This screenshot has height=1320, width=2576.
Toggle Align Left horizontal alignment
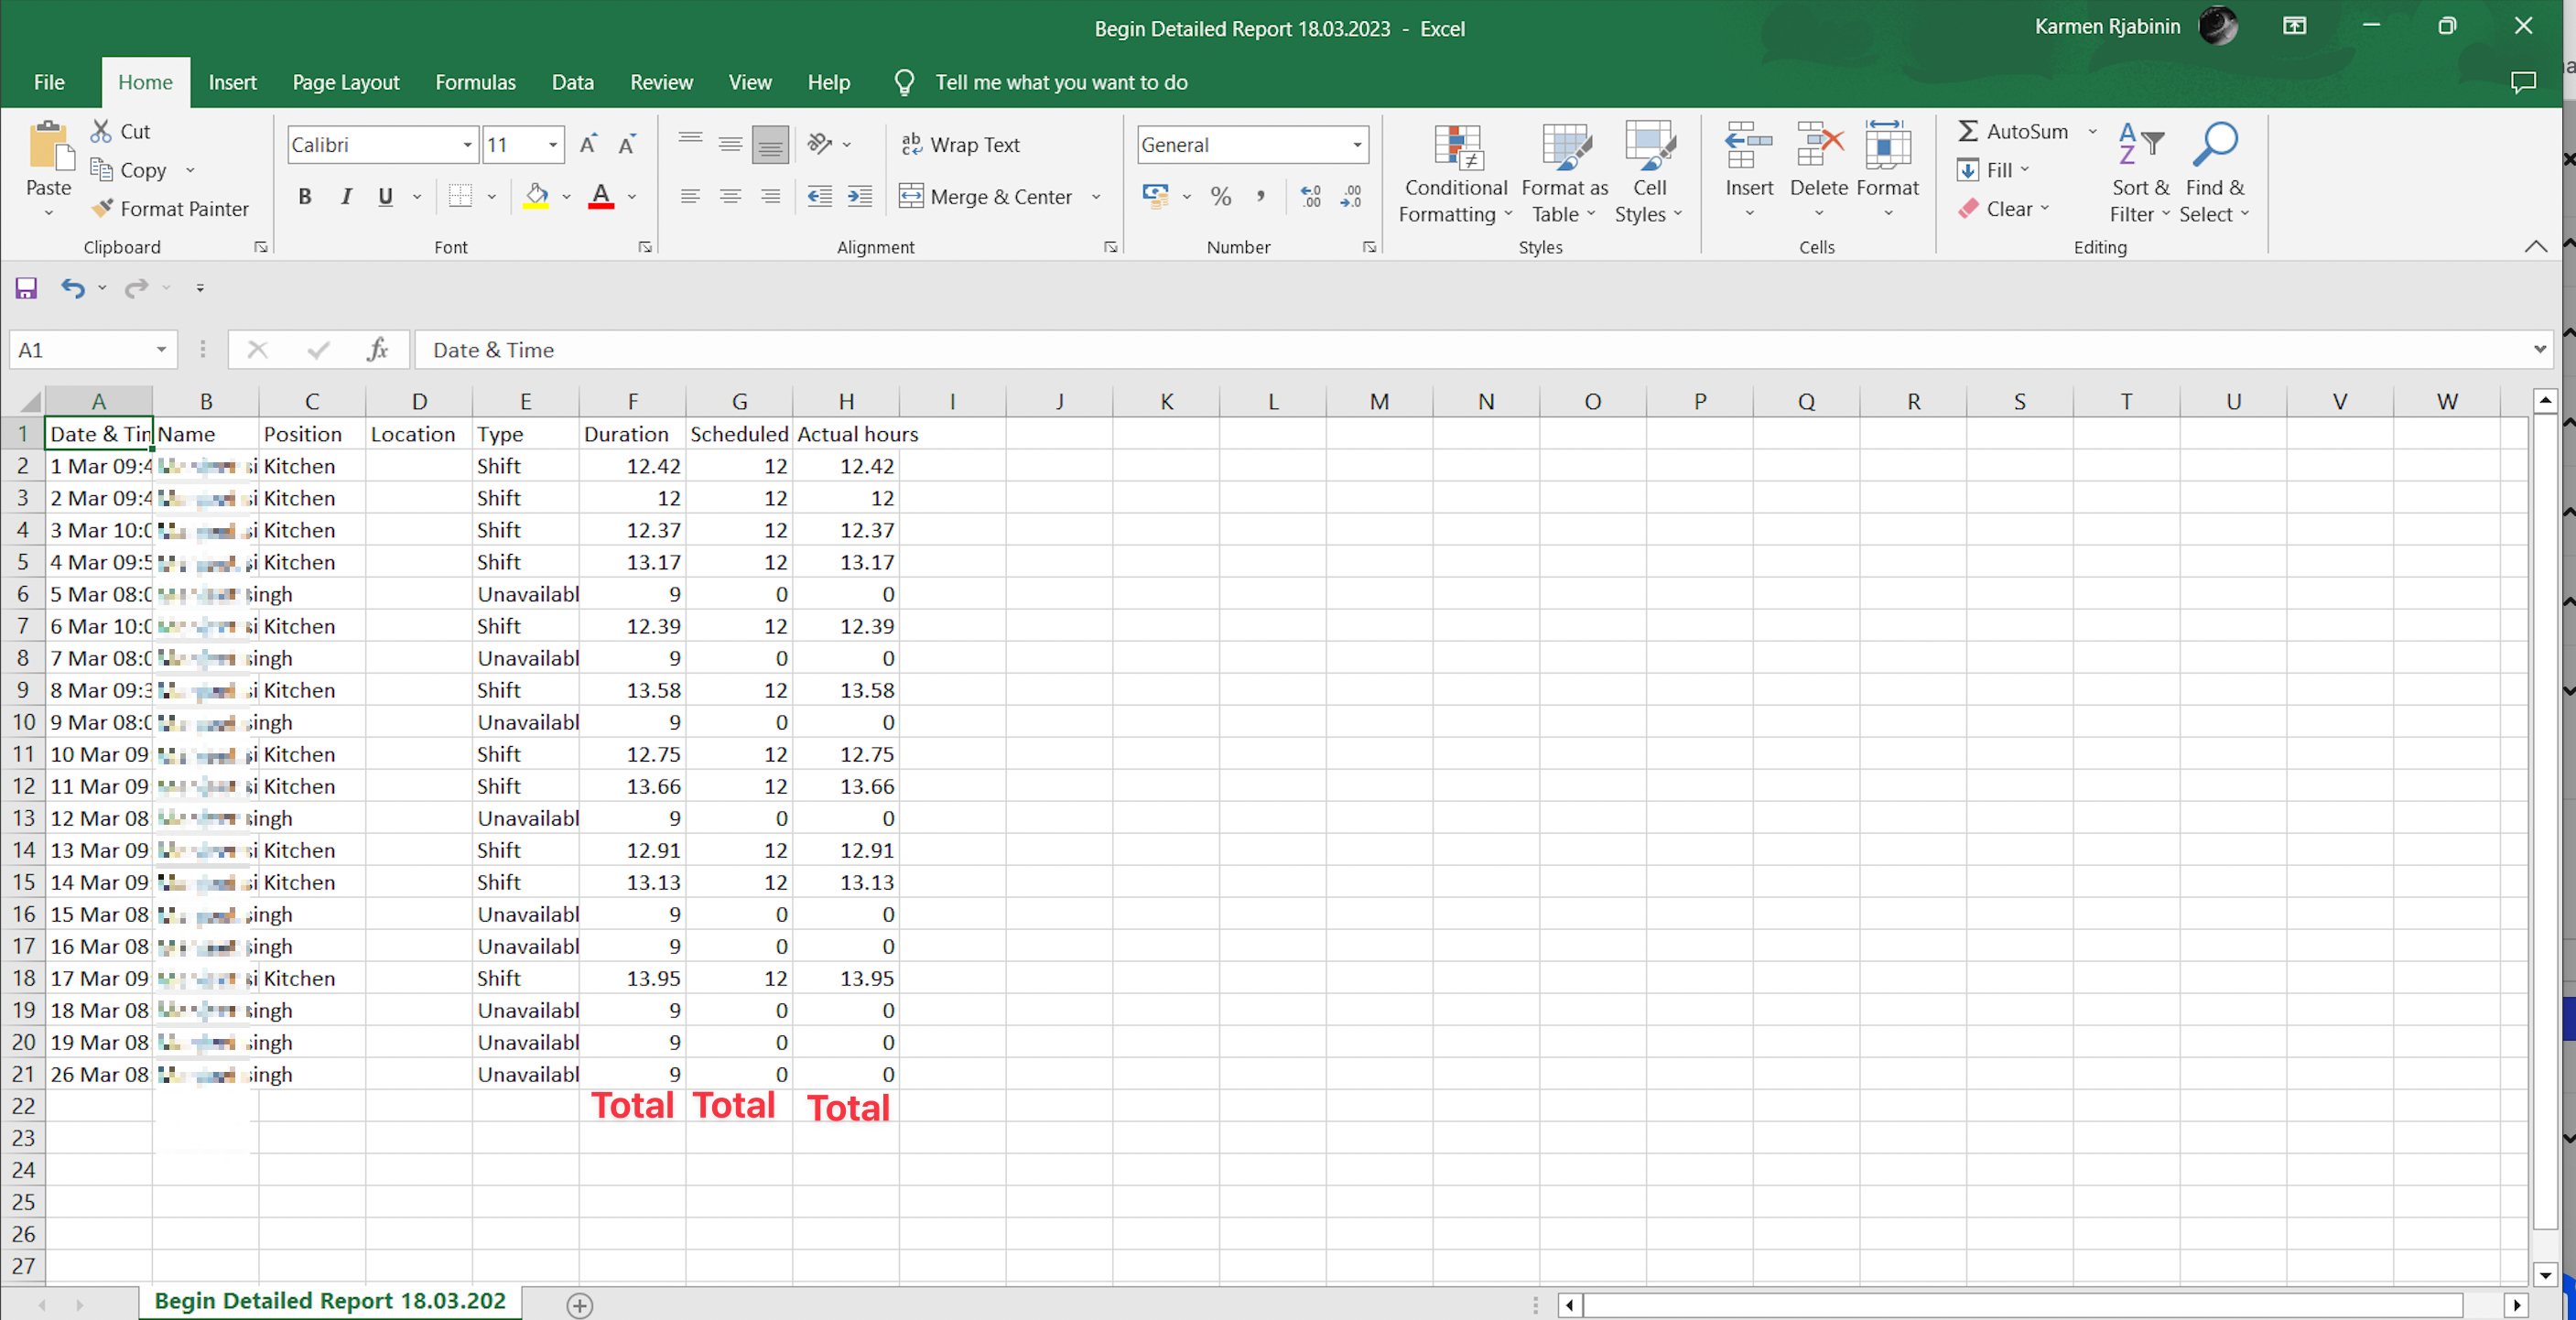(690, 196)
